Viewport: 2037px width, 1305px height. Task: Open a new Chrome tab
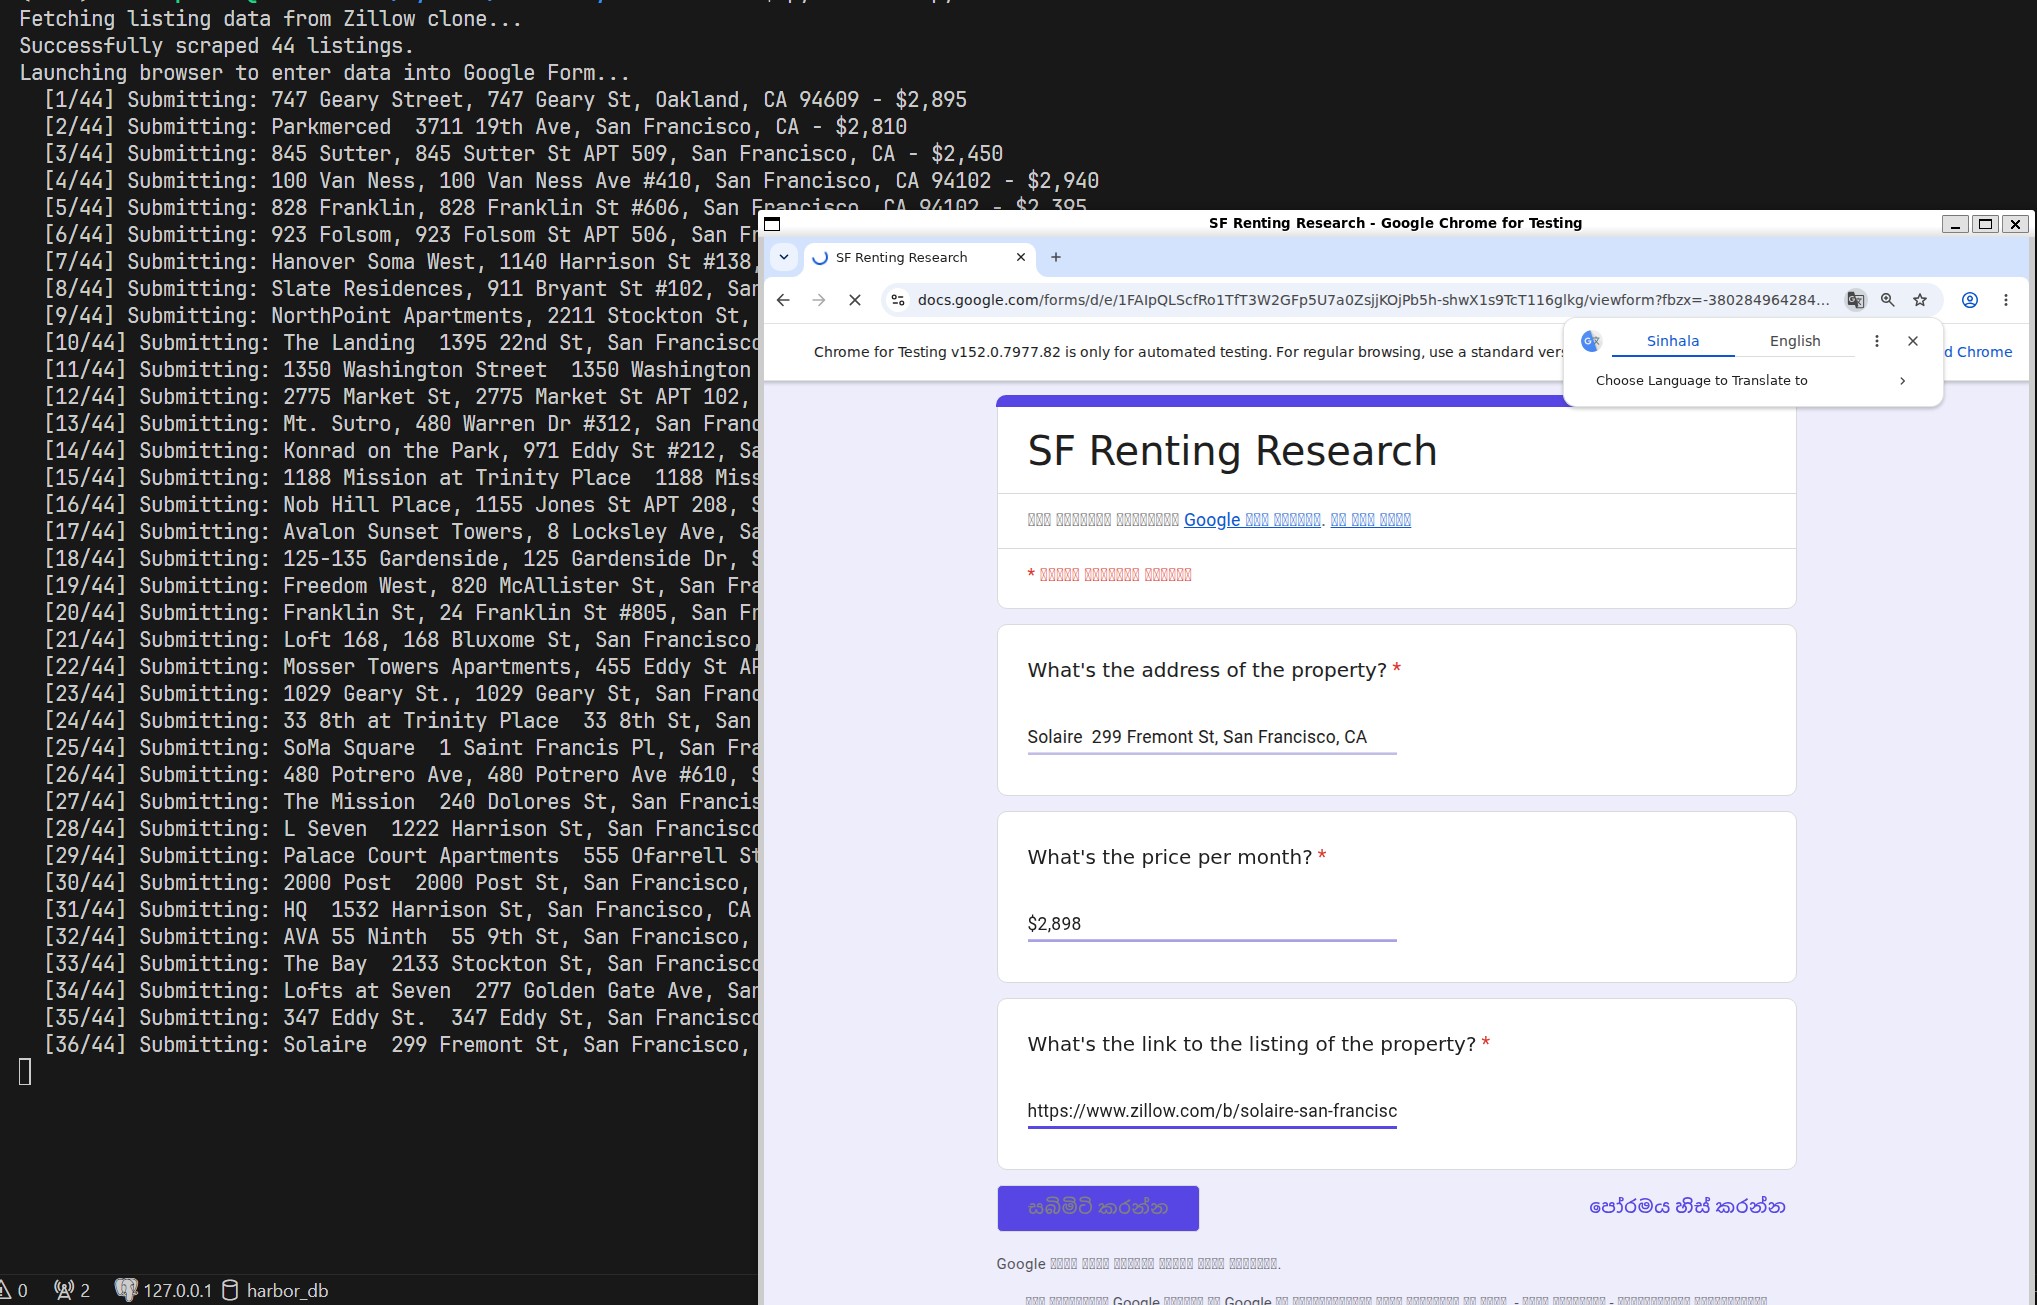coord(1056,257)
